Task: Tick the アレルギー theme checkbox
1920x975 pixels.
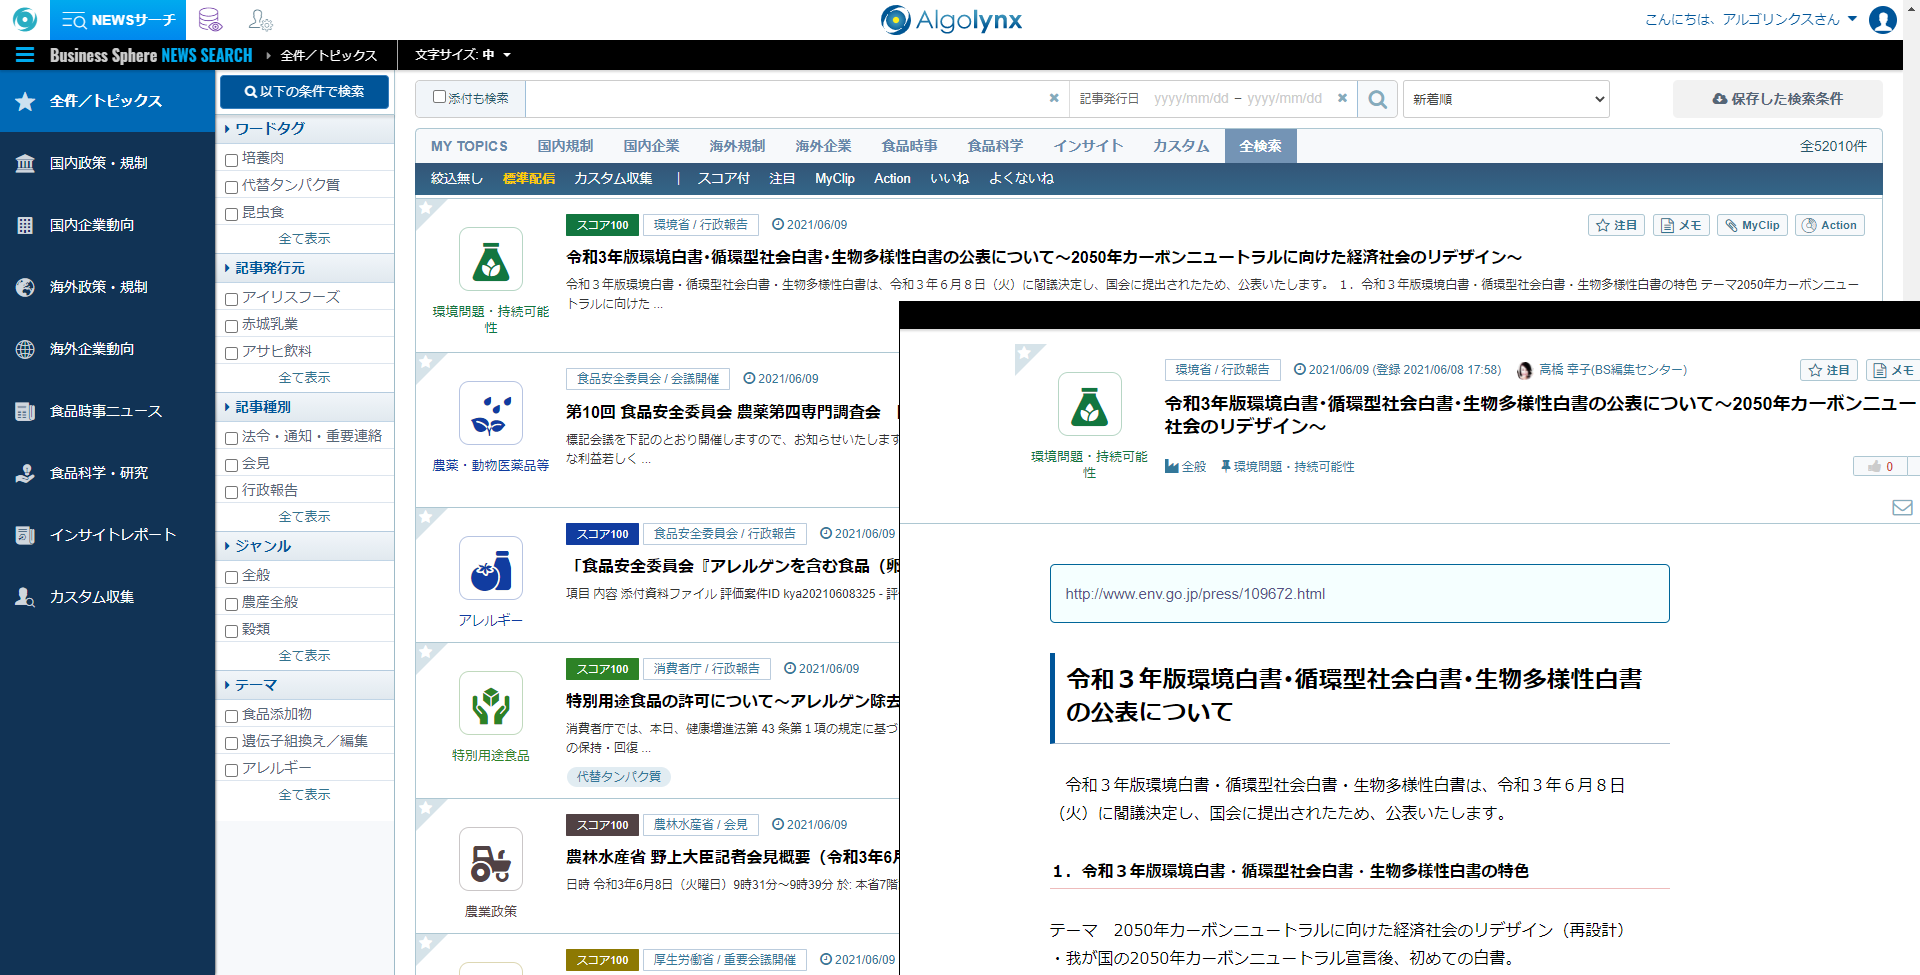Action: pos(231,769)
